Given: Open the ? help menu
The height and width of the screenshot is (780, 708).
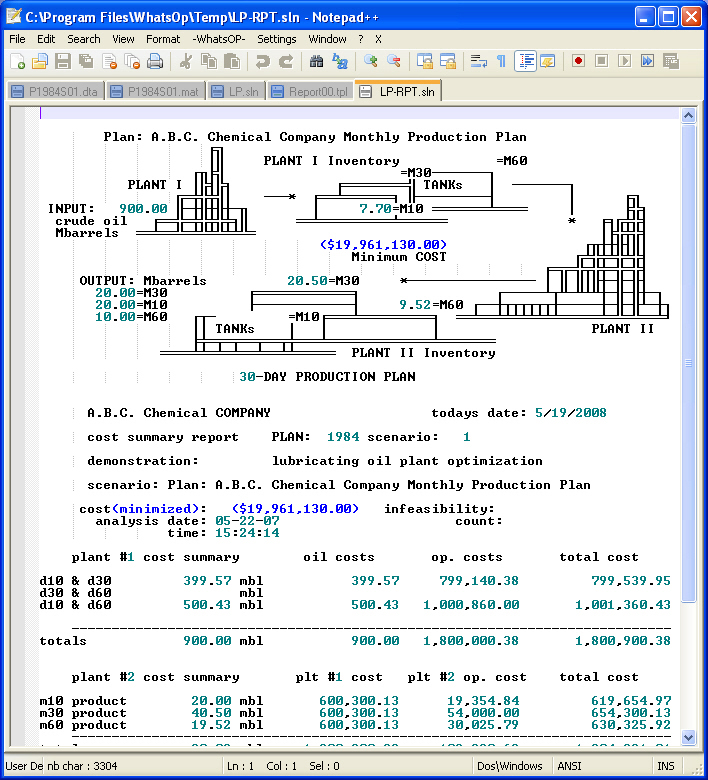Looking at the screenshot, I should 361,39.
